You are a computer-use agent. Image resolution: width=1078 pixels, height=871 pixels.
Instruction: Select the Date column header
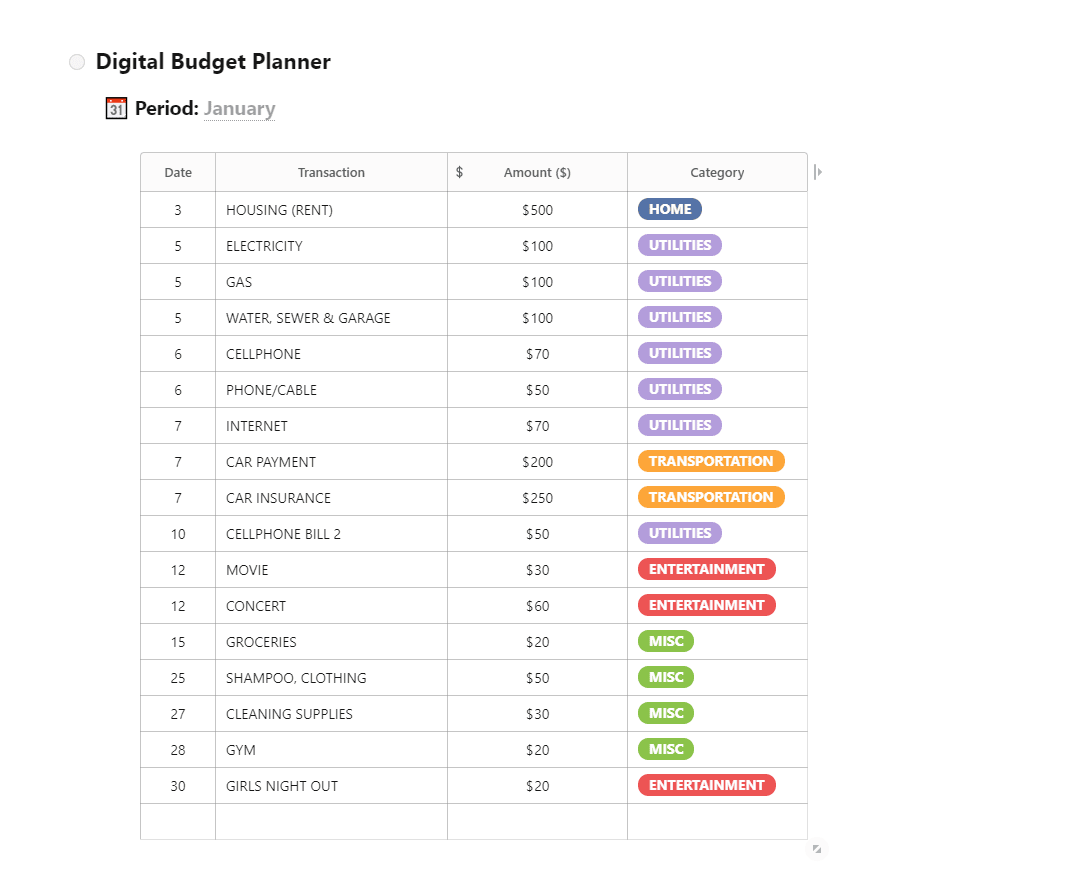coord(178,173)
